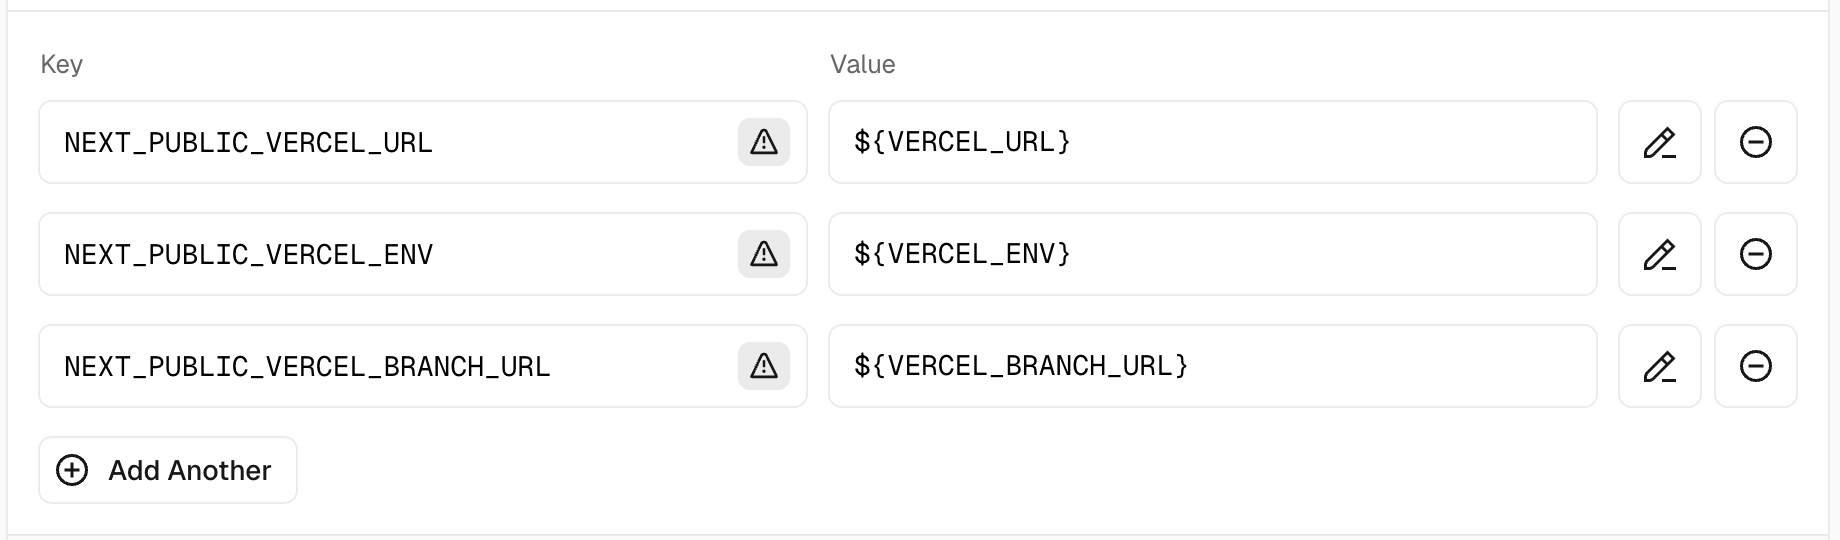
Task: Click the Key column label
Action: point(61,64)
